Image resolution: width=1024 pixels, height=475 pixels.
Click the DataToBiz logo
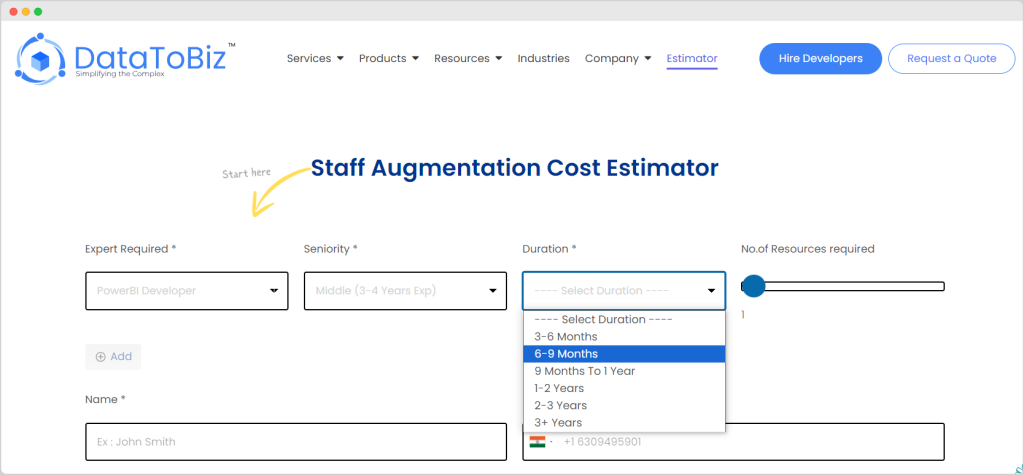pyautogui.click(x=125, y=58)
